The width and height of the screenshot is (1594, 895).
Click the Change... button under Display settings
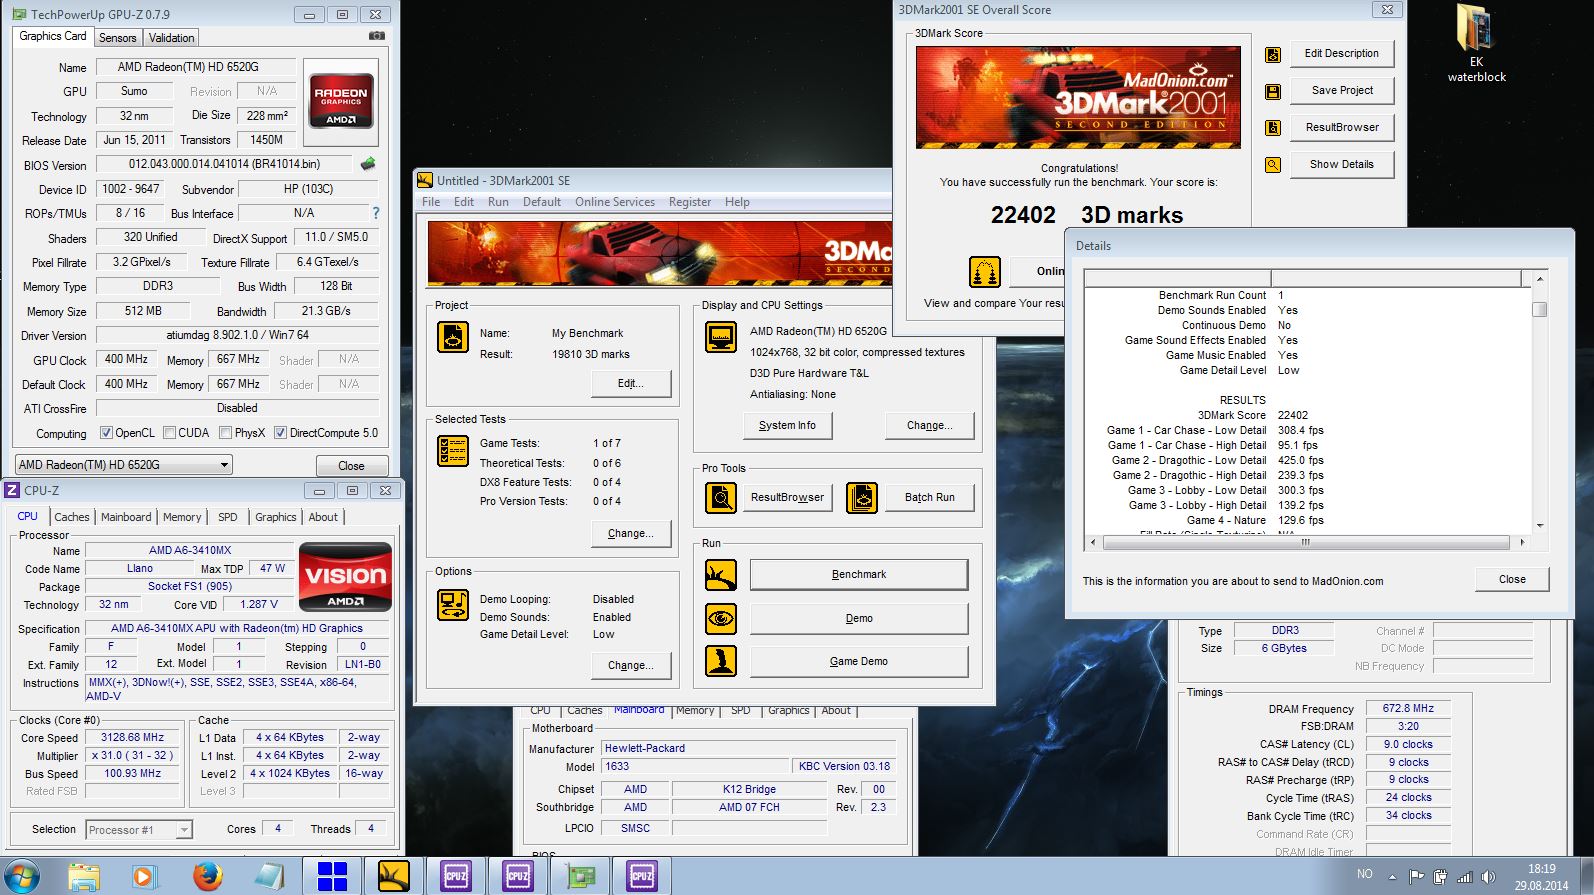click(x=929, y=426)
